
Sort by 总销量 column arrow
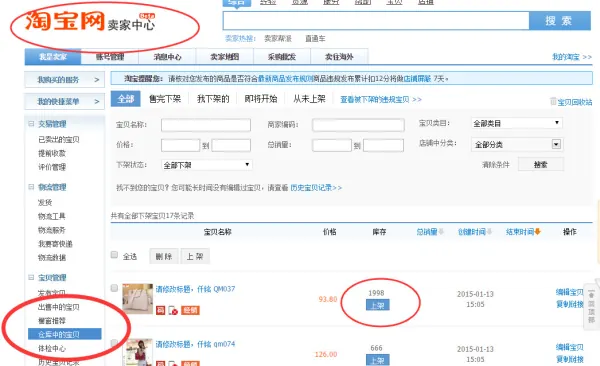click(x=441, y=232)
